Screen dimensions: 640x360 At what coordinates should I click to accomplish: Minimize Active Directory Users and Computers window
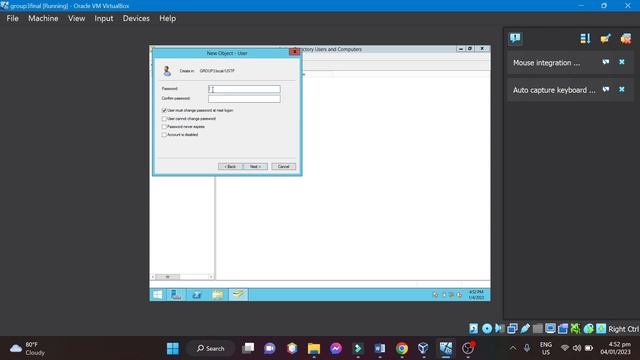(461, 49)
